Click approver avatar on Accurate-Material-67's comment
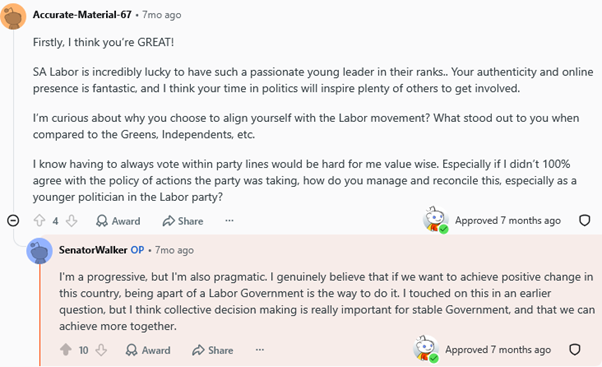 click(x=436, y=220)
